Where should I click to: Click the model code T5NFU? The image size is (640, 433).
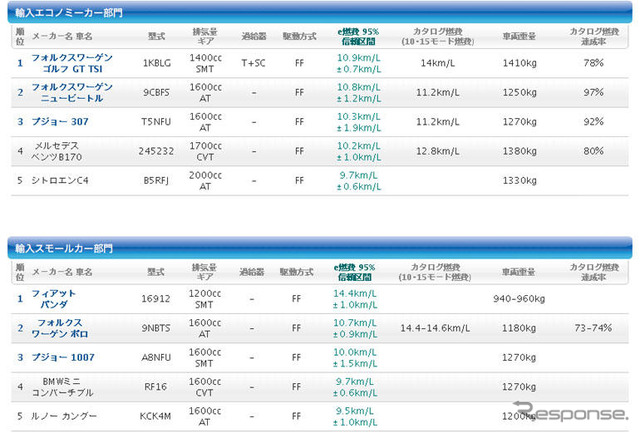click(156, 122)
